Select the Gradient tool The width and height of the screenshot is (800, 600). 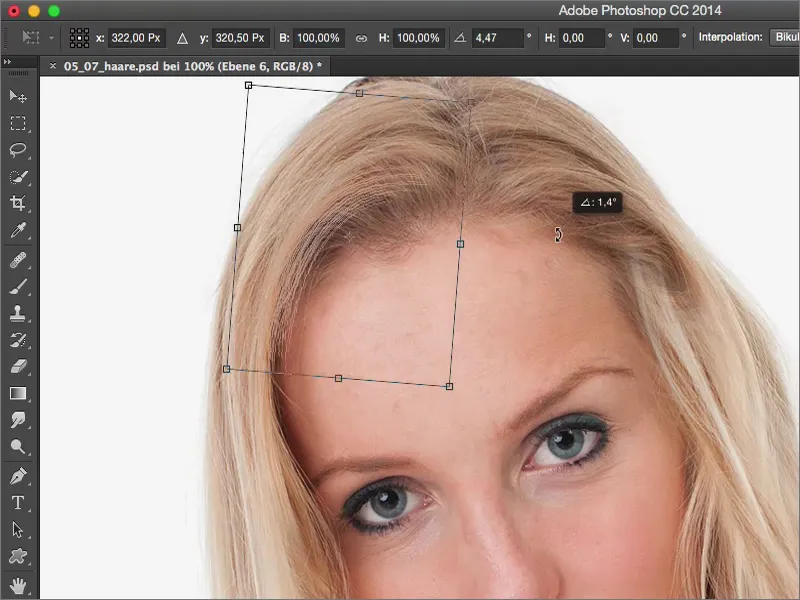click(x=18, y=393)
